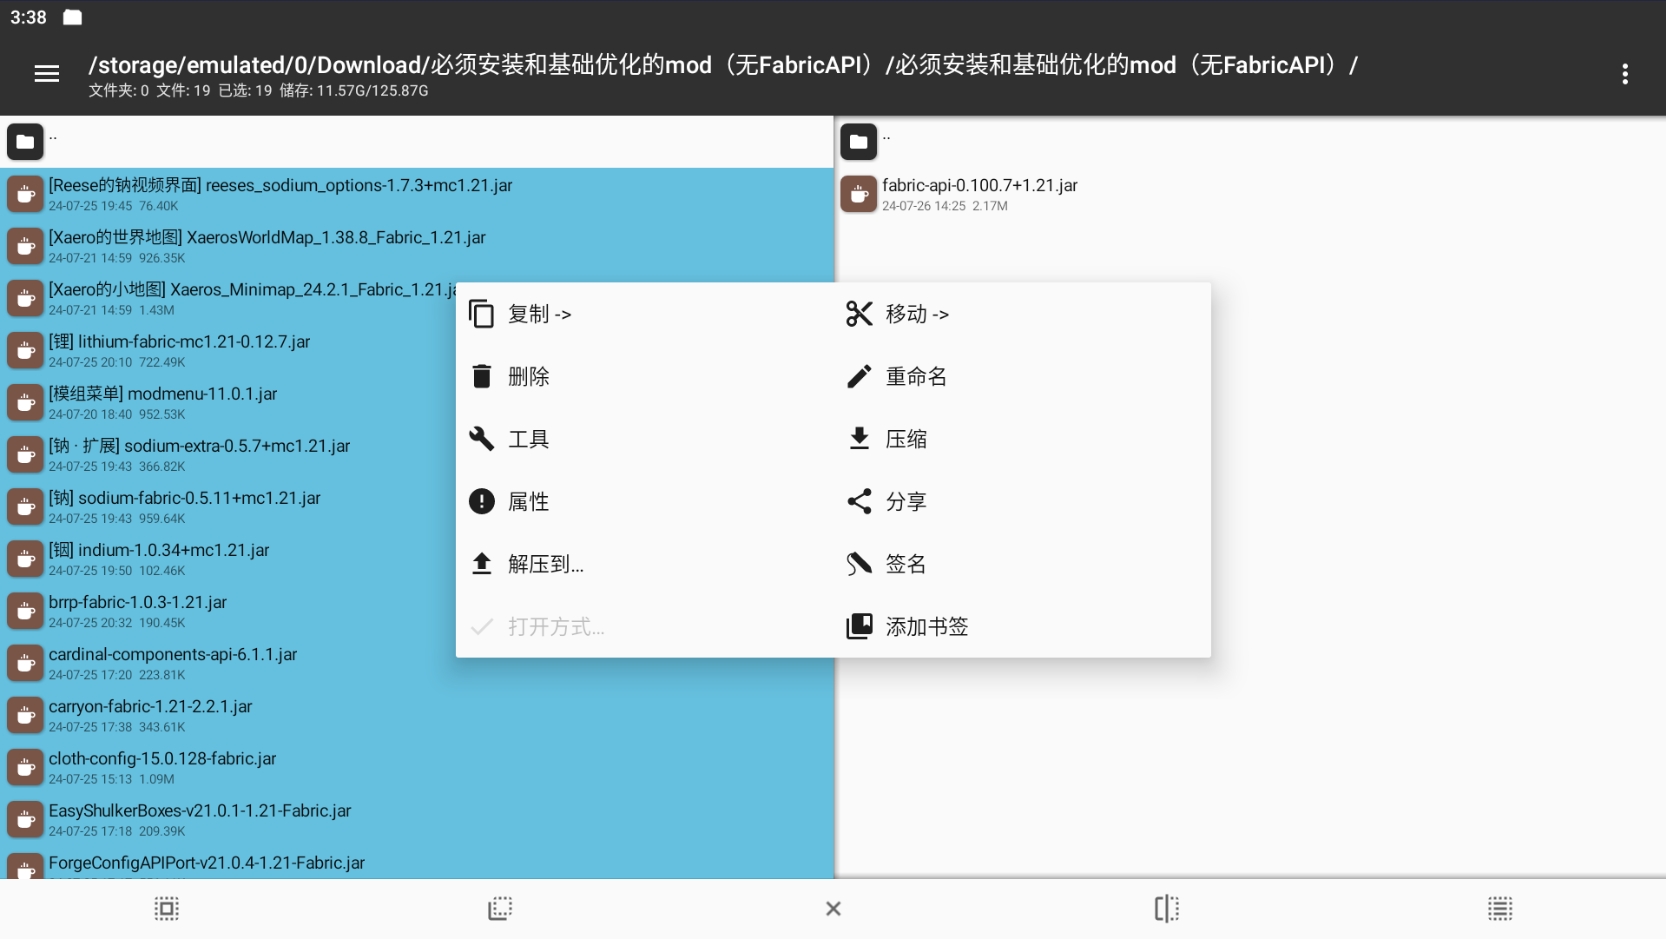Viewport: 1666px width, 939px height.
Task: Select indium-1.0.34+mc1.21.jar file
Action: pyautogui.click(x=228, y=558)
